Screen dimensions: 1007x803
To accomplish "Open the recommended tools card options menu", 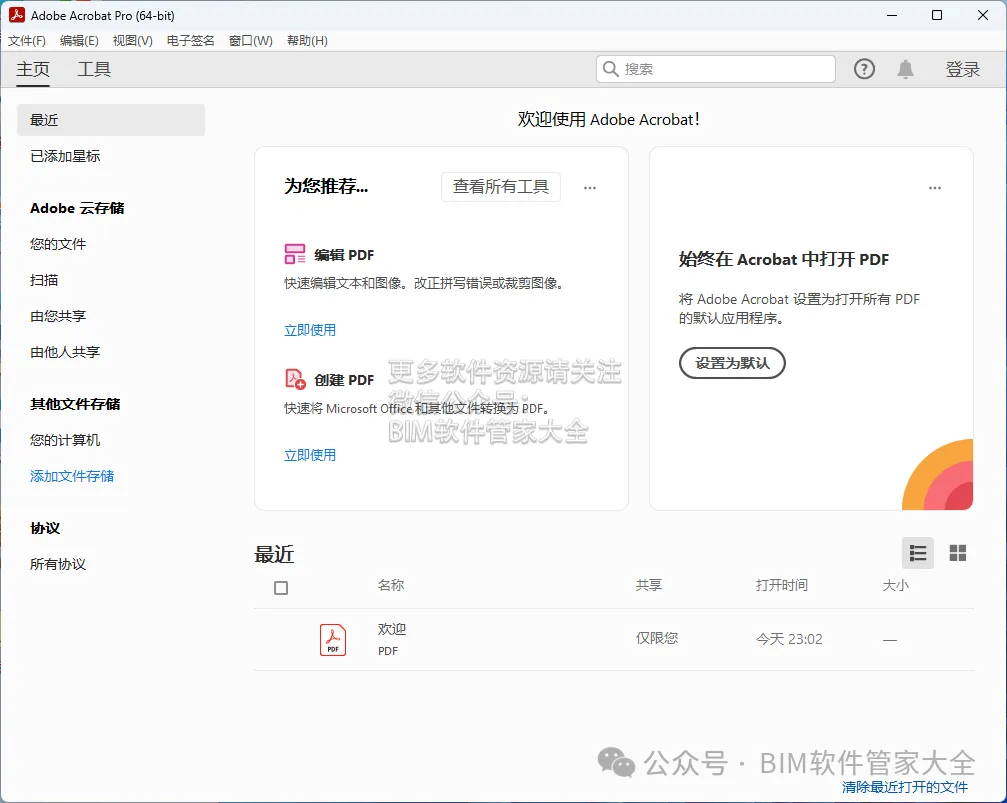I will [x=590, y=188].
